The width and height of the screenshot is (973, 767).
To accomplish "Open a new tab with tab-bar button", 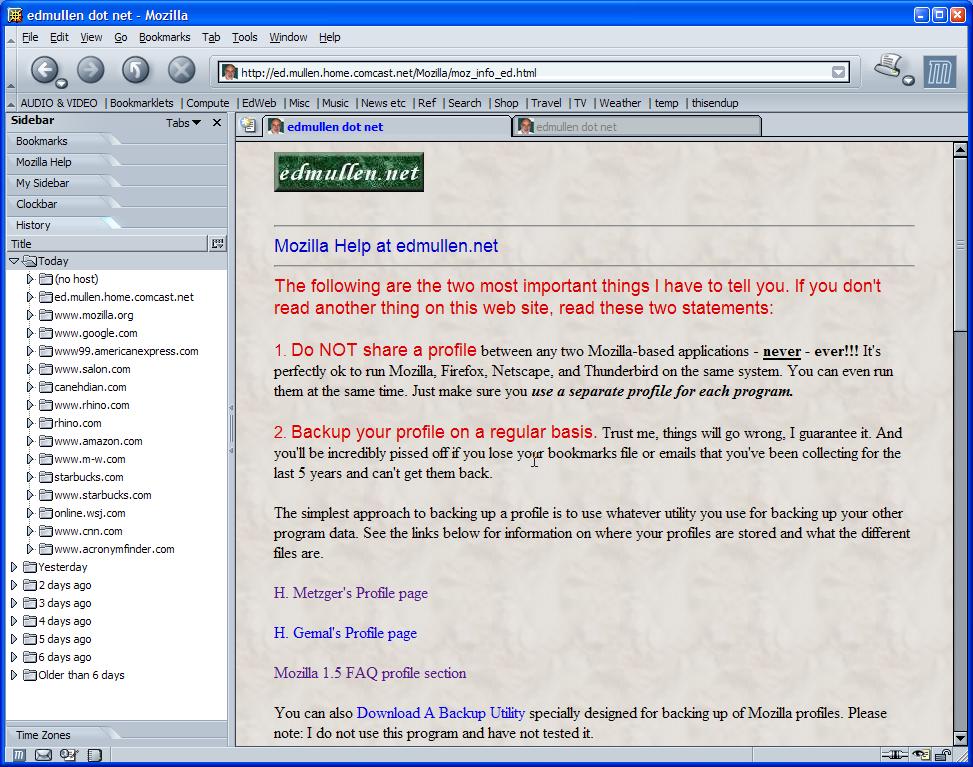I will tap(248, 126).
